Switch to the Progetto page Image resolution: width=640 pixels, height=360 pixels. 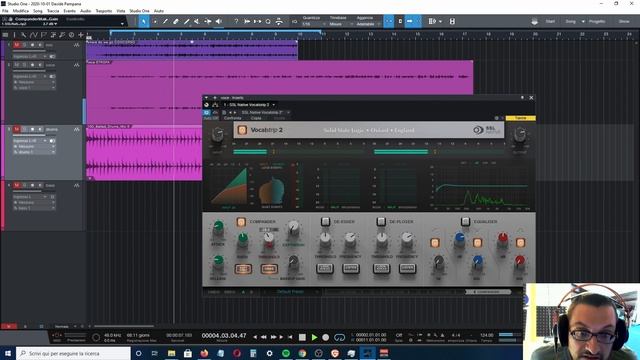597,21
